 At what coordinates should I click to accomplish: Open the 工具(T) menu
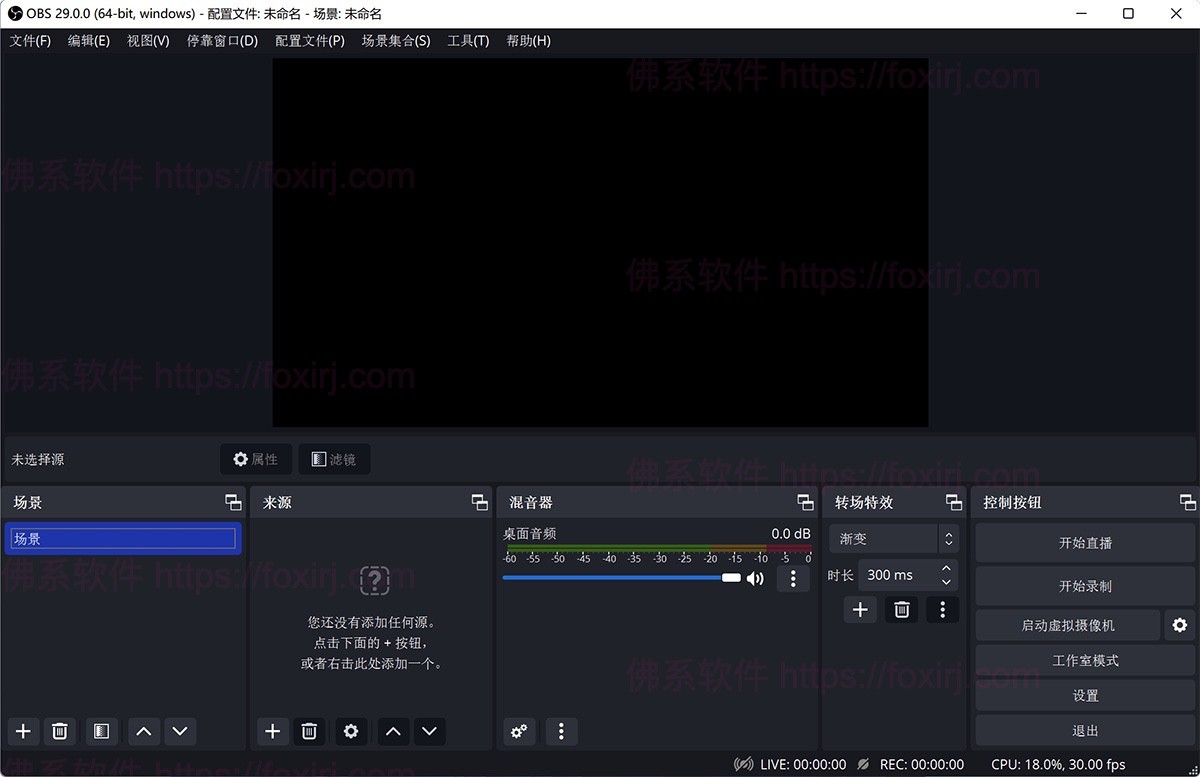[x=468, y=41]
